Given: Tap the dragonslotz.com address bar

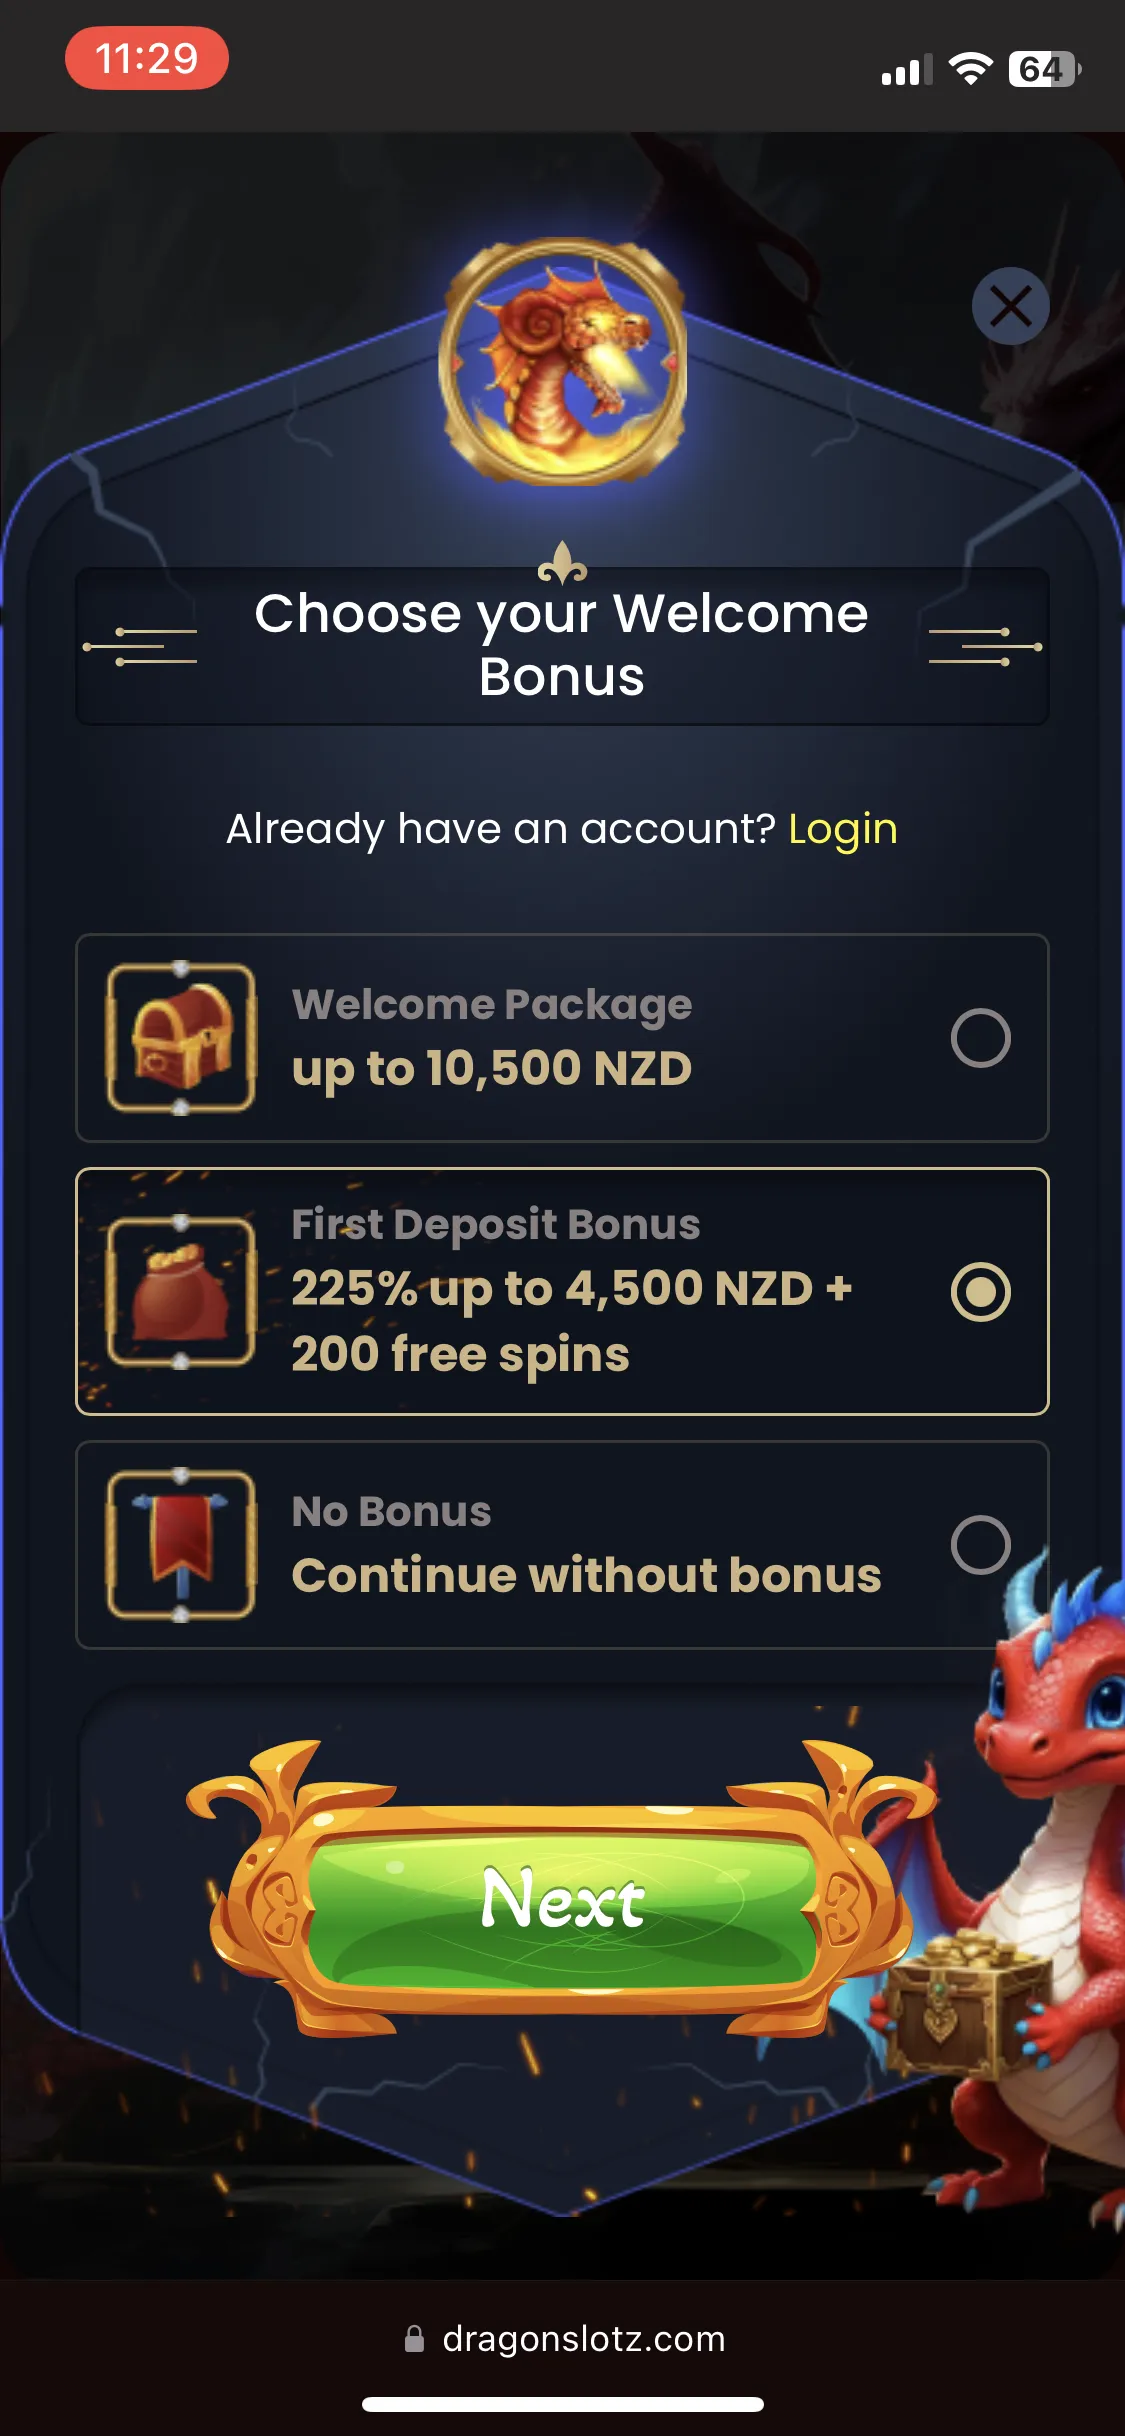Looking at the screenshot, I should coord(563,2338).
